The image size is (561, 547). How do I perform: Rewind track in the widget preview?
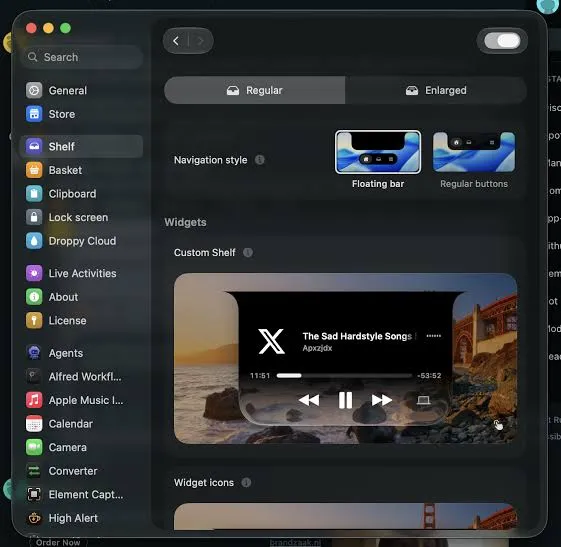(x=308, y=400)
